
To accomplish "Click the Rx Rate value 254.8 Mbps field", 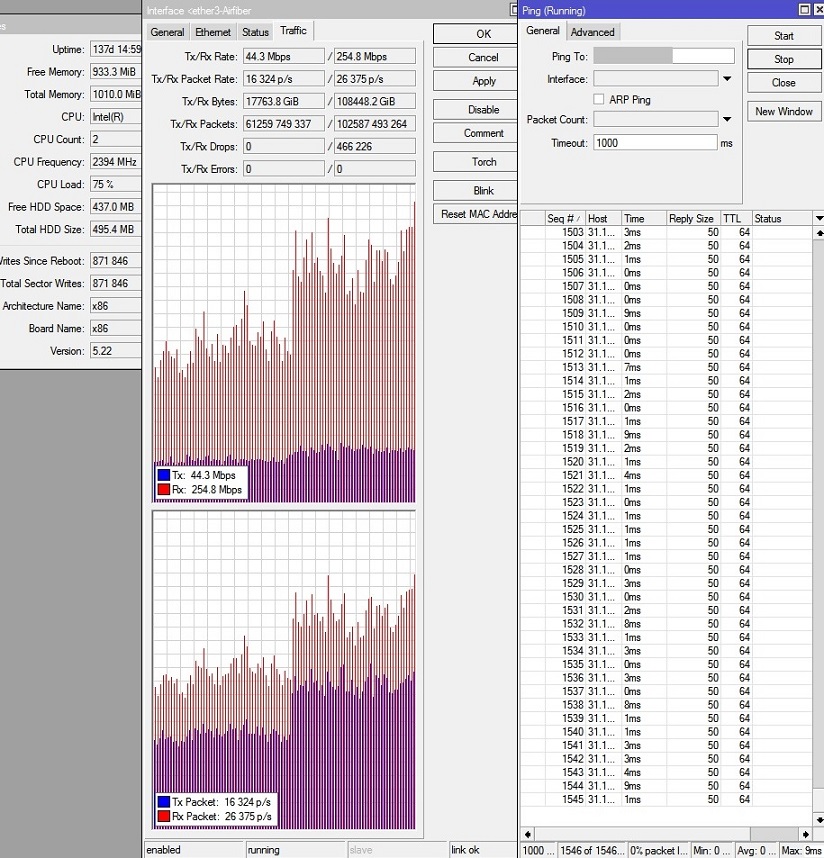I will click(374, 56).
